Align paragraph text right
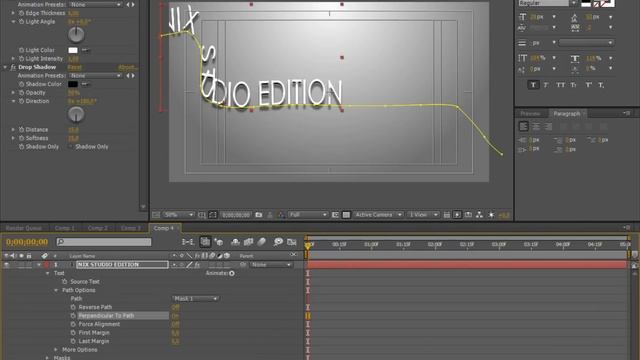 548,127
